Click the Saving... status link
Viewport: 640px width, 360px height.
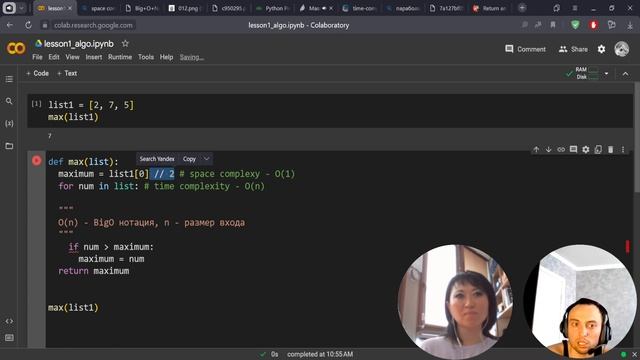coord(191,58)
